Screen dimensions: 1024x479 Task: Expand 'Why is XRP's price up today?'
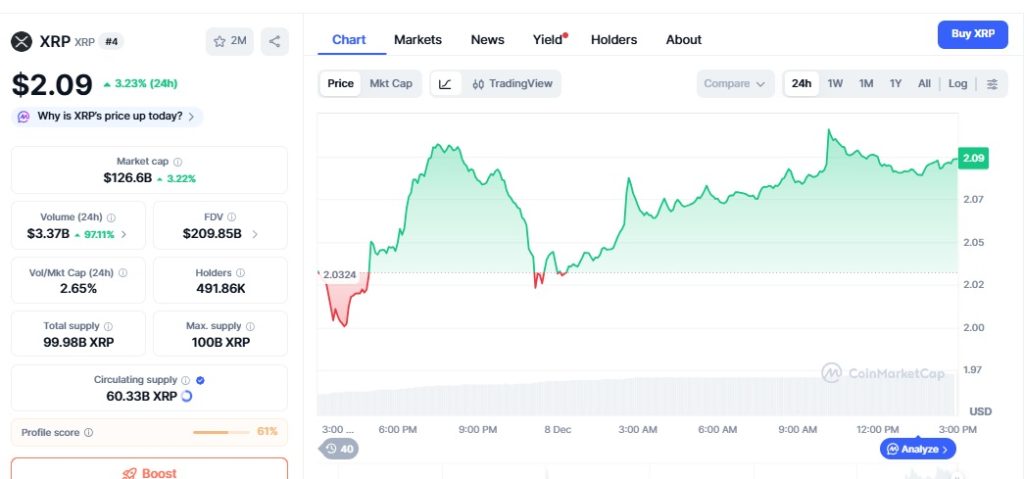[107, 117]
